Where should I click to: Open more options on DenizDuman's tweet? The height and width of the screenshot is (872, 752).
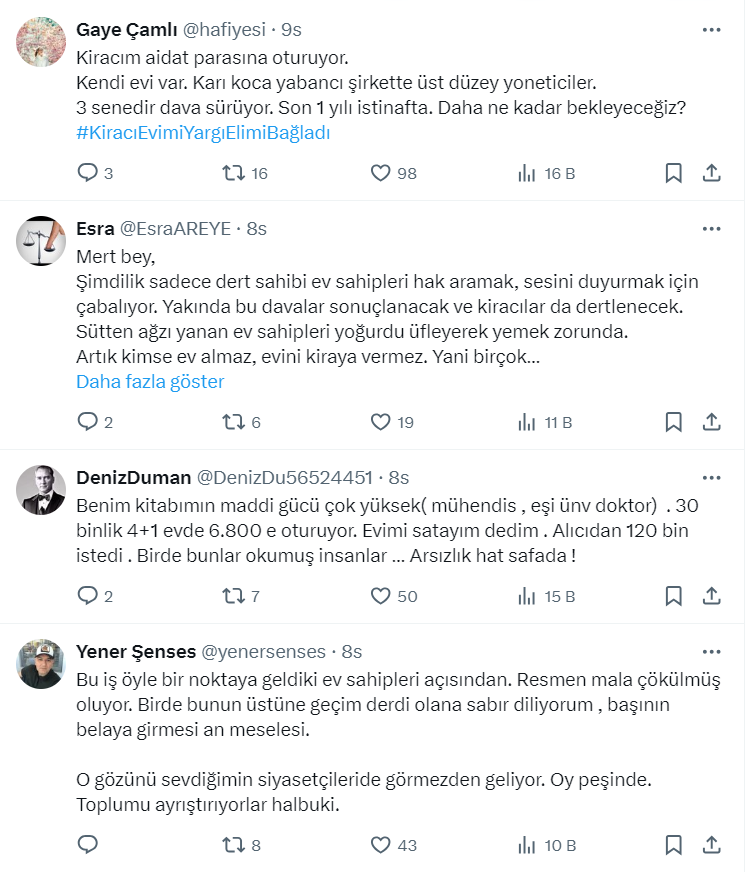coord(711,478)
